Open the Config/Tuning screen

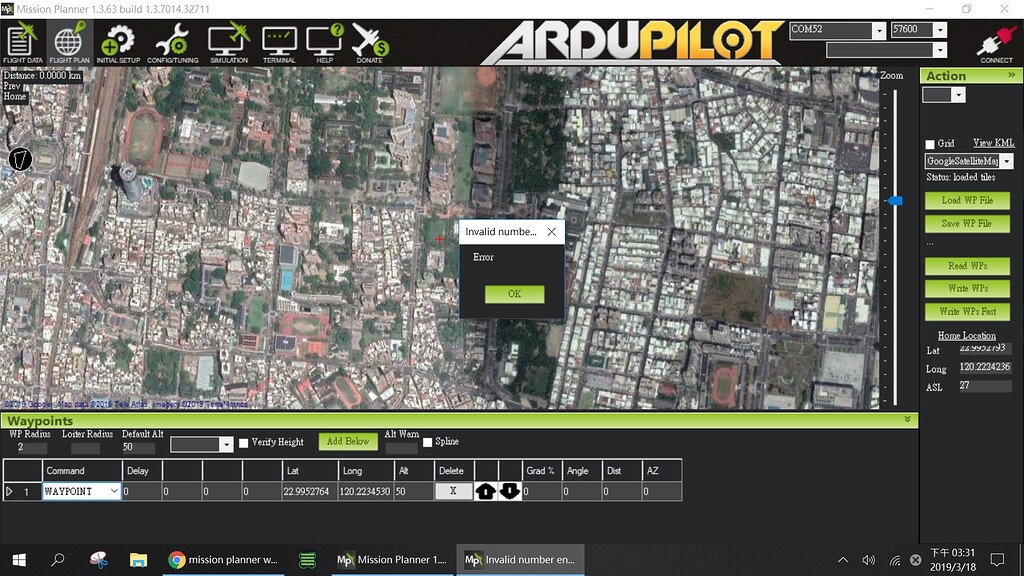coord(172,42)
